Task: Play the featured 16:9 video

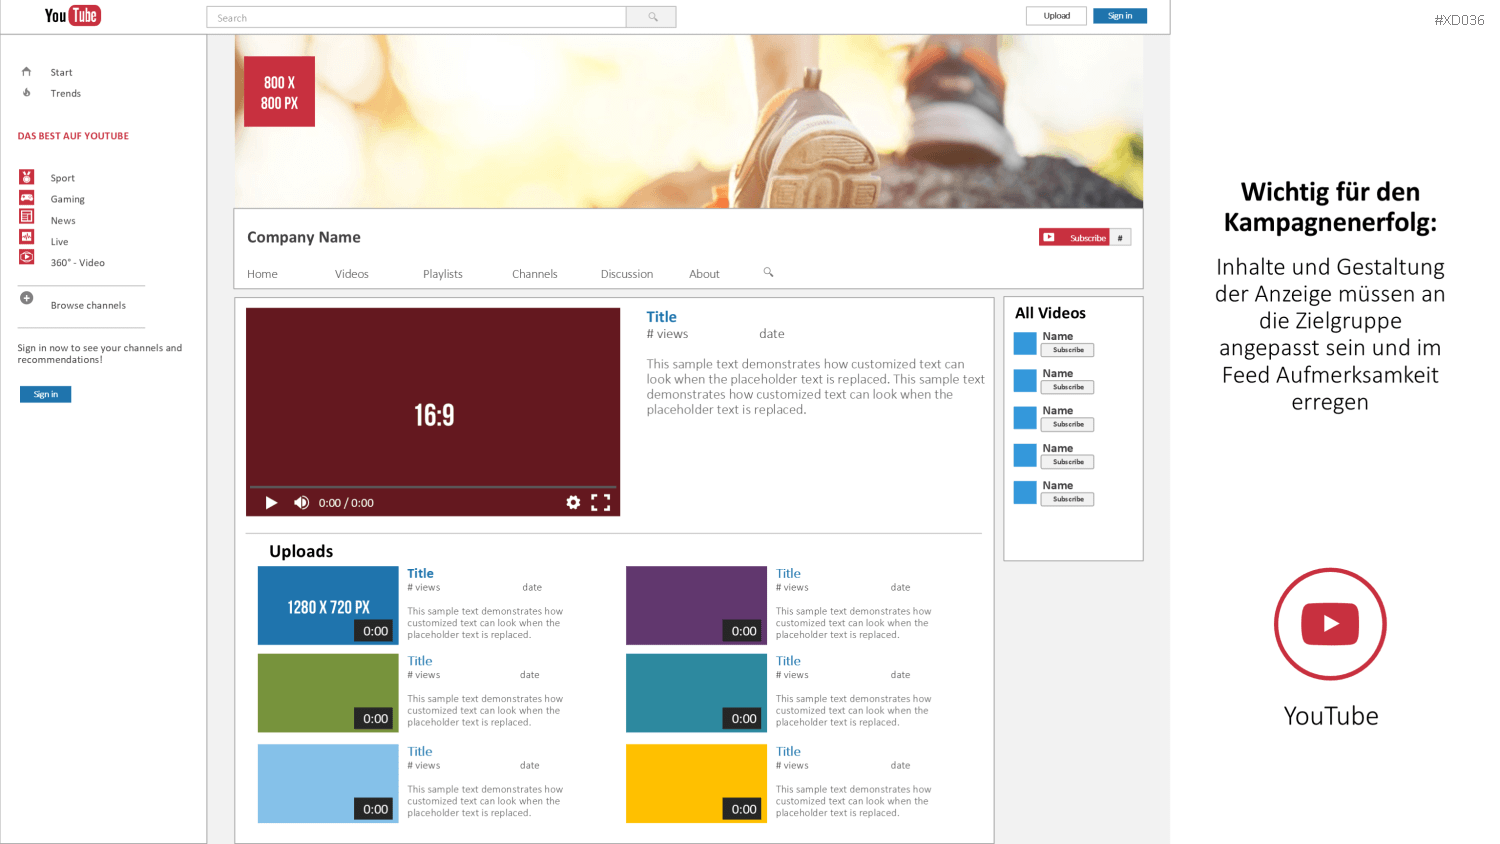Action: 271,502
